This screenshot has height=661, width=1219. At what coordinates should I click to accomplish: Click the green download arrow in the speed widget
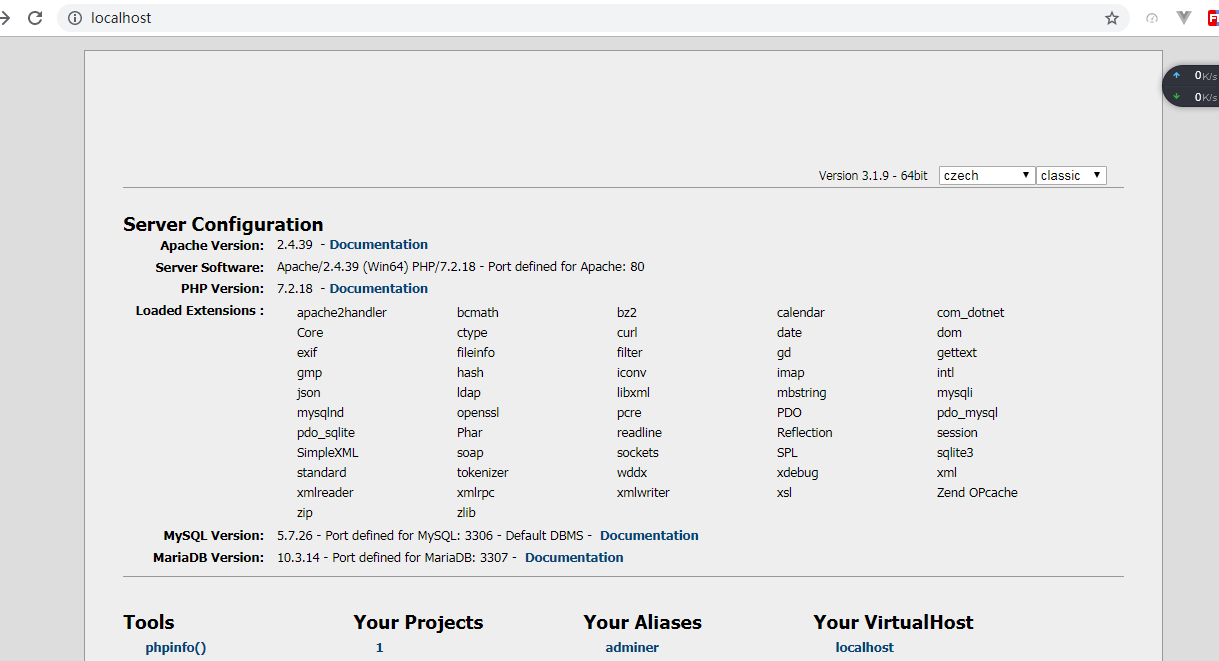(1176, 97)
